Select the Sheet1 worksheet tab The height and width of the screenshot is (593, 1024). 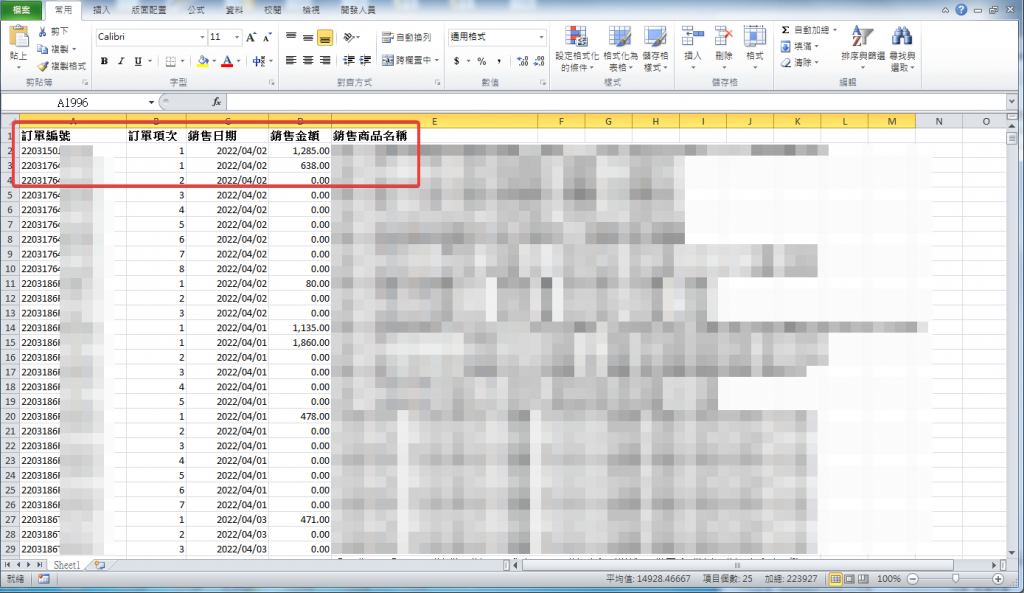pyautogui.click(x=67, y=565)
